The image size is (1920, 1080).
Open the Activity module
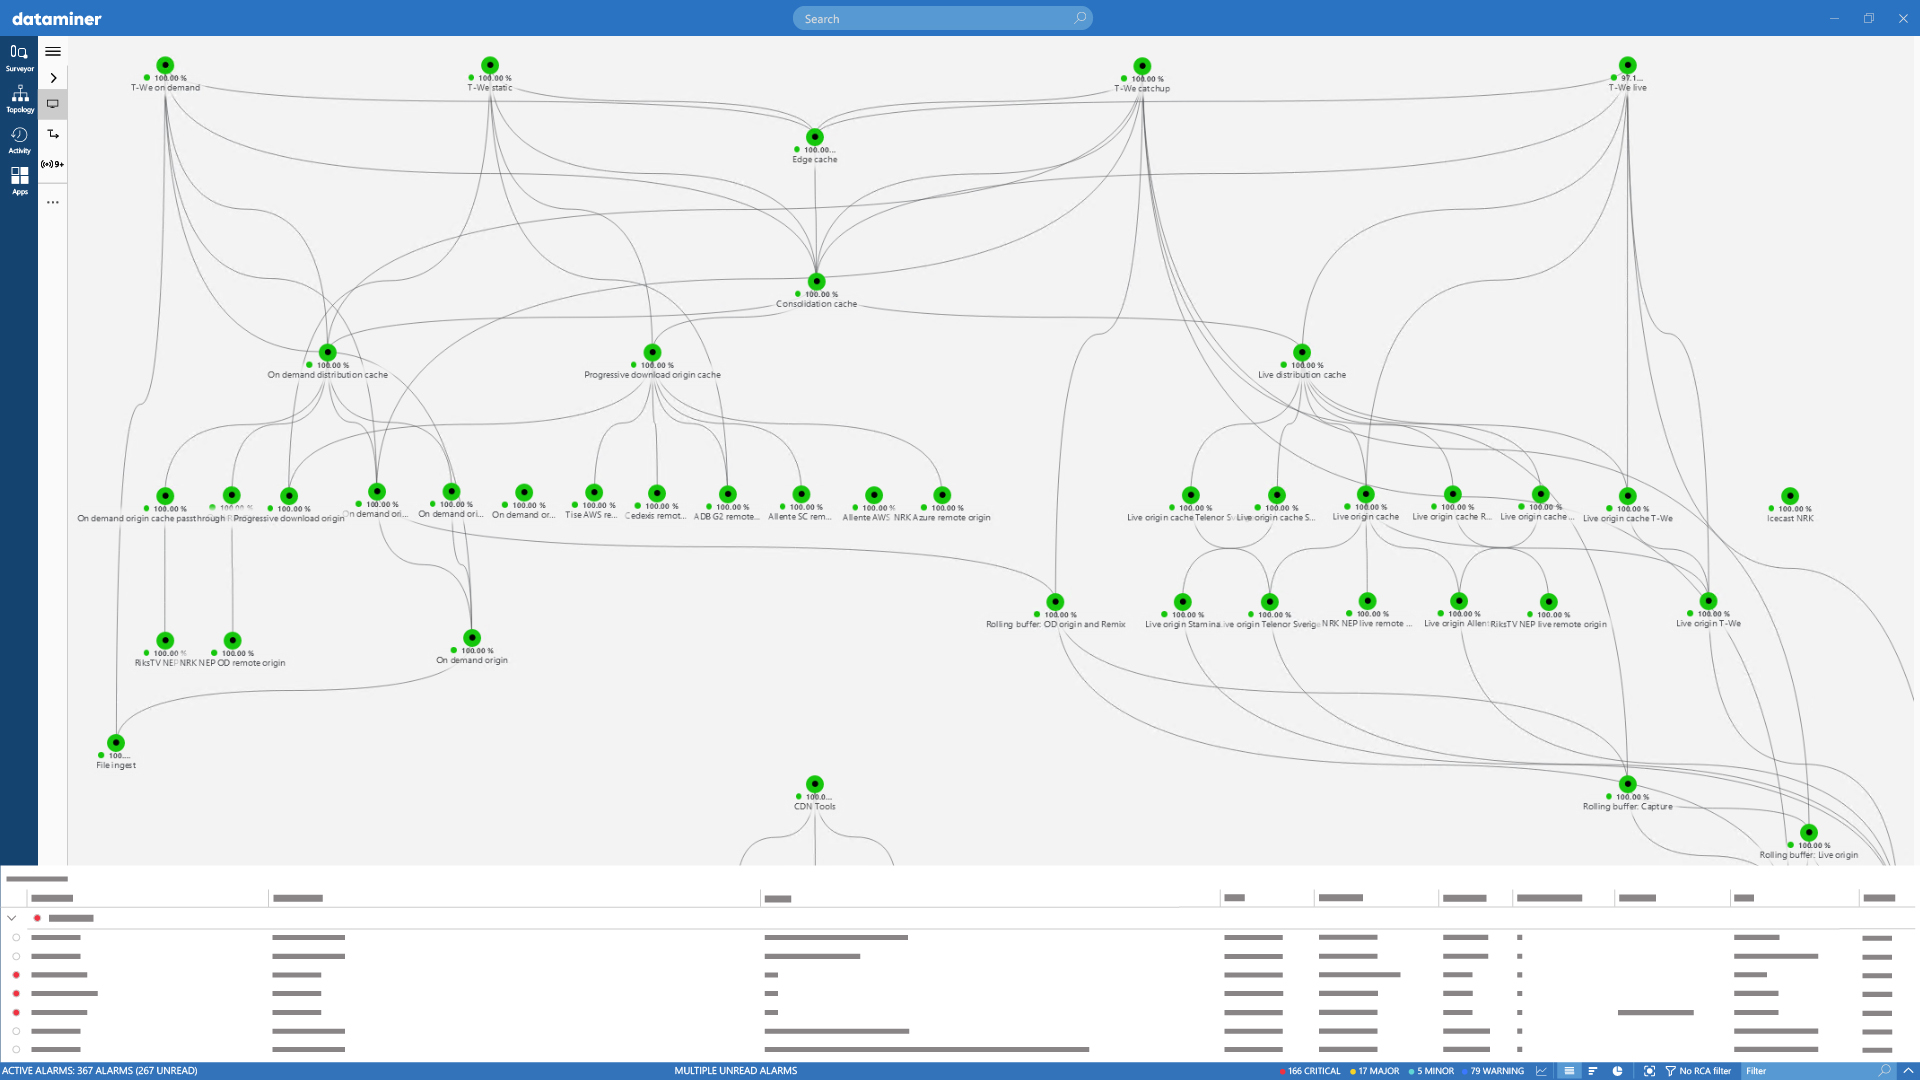19,139
